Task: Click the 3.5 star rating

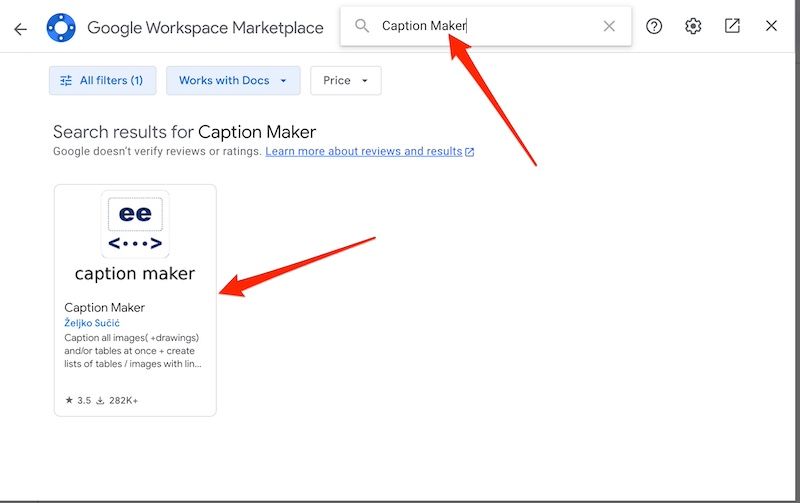Action: (x=78, y=400)
